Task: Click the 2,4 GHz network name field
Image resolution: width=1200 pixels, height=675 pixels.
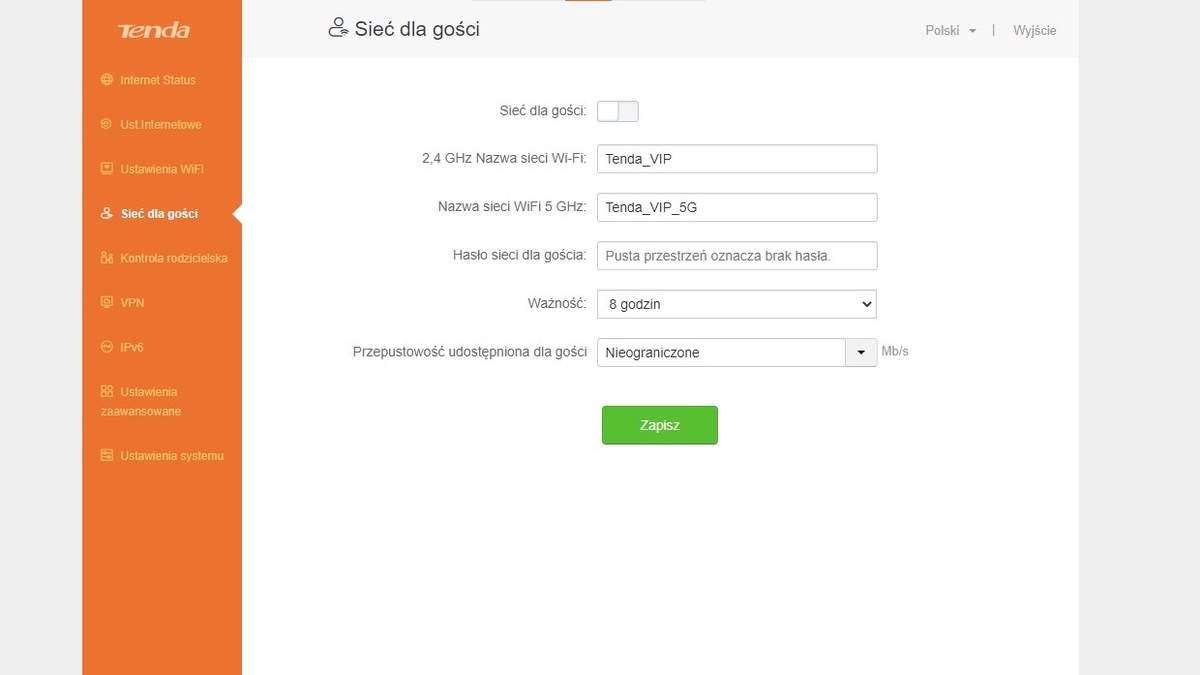Action: coord(736,159)
